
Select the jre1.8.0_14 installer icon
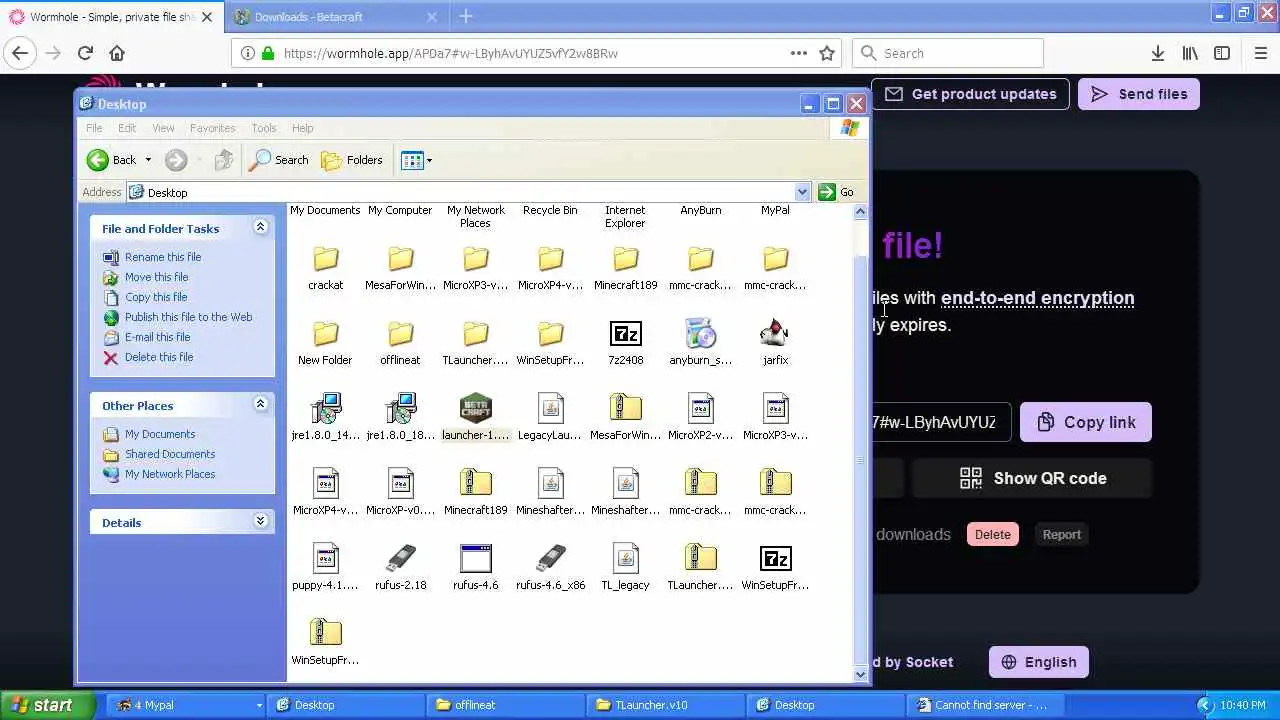[x=325, y=409]
